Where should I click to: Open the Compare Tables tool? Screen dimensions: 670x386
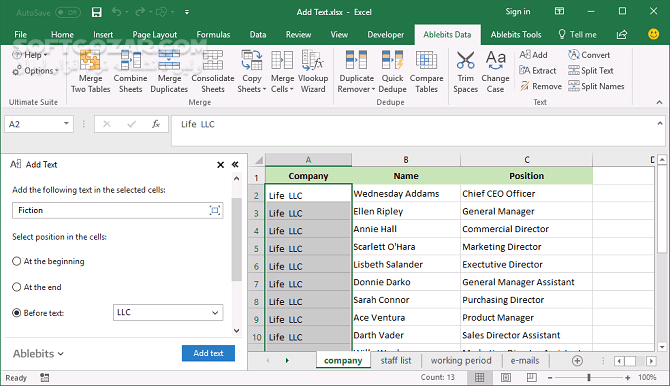click(x=426, y=71)
